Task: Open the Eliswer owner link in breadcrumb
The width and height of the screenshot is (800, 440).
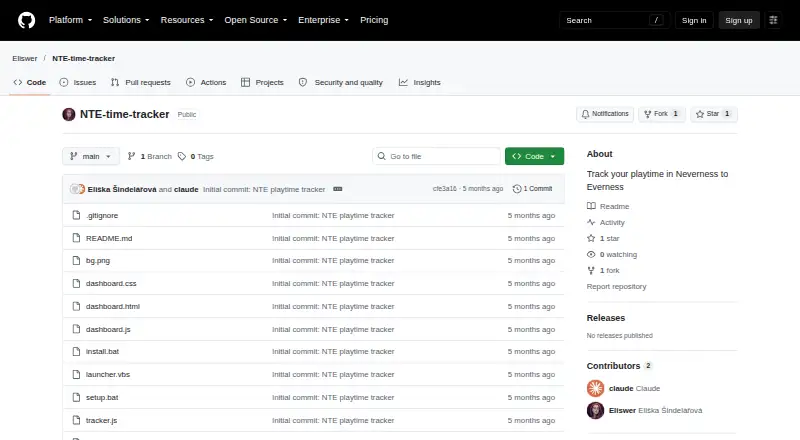Action: coord(25,58)
